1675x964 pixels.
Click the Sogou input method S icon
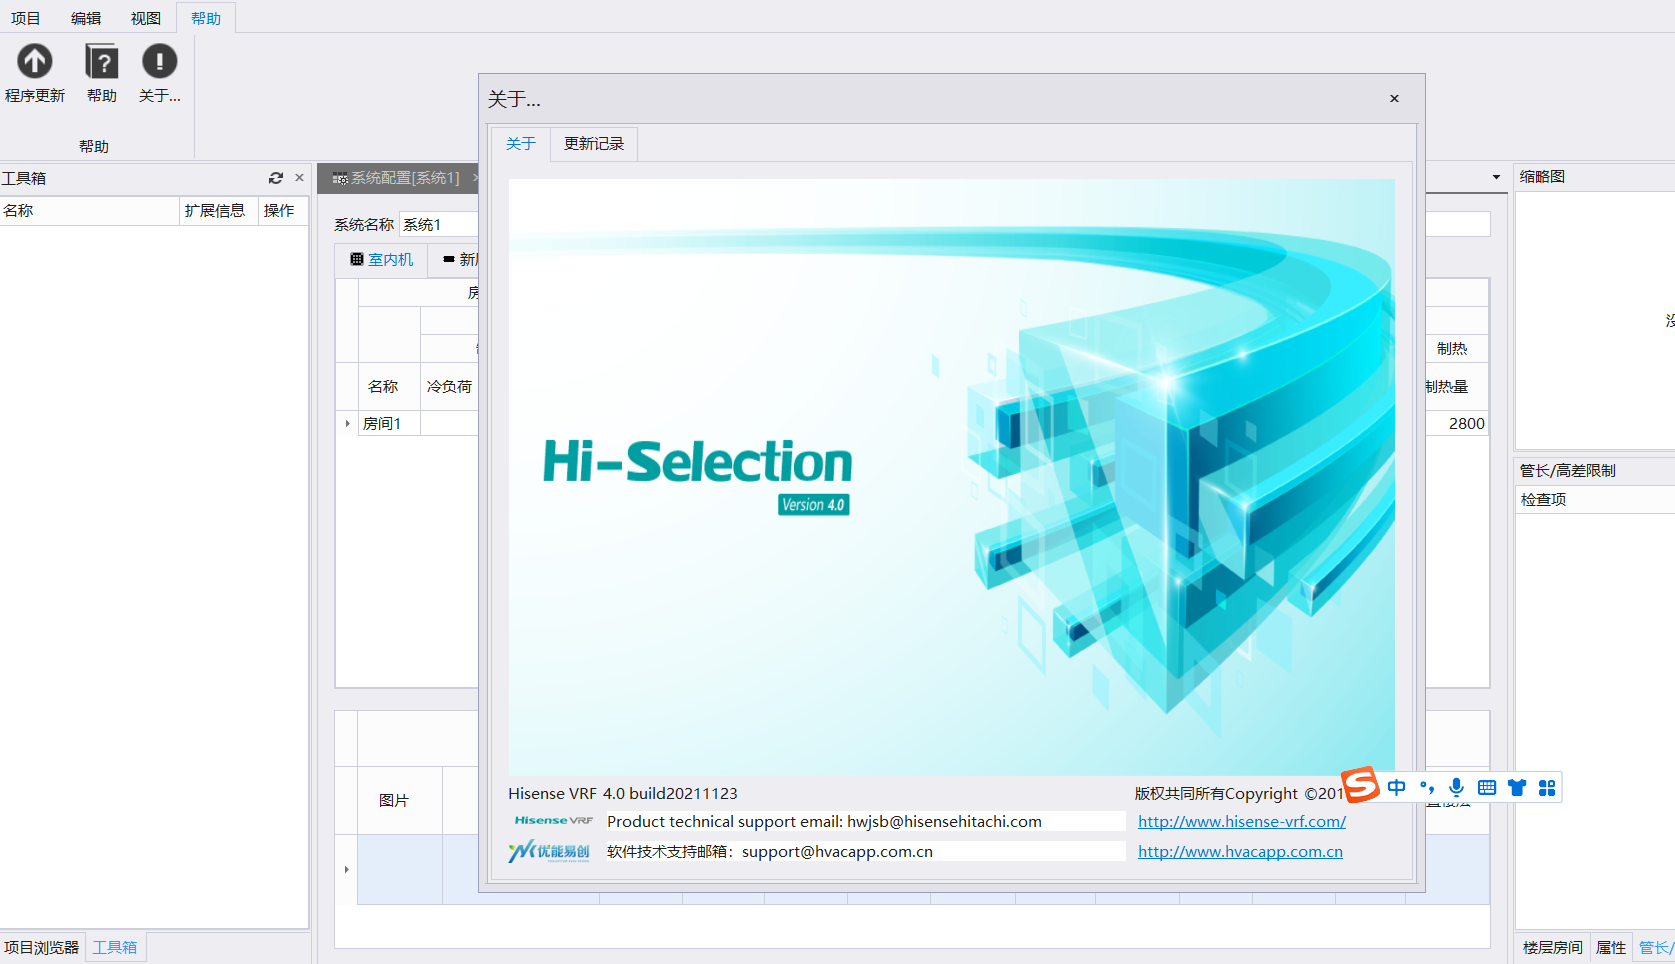(x=1360, y=785)
